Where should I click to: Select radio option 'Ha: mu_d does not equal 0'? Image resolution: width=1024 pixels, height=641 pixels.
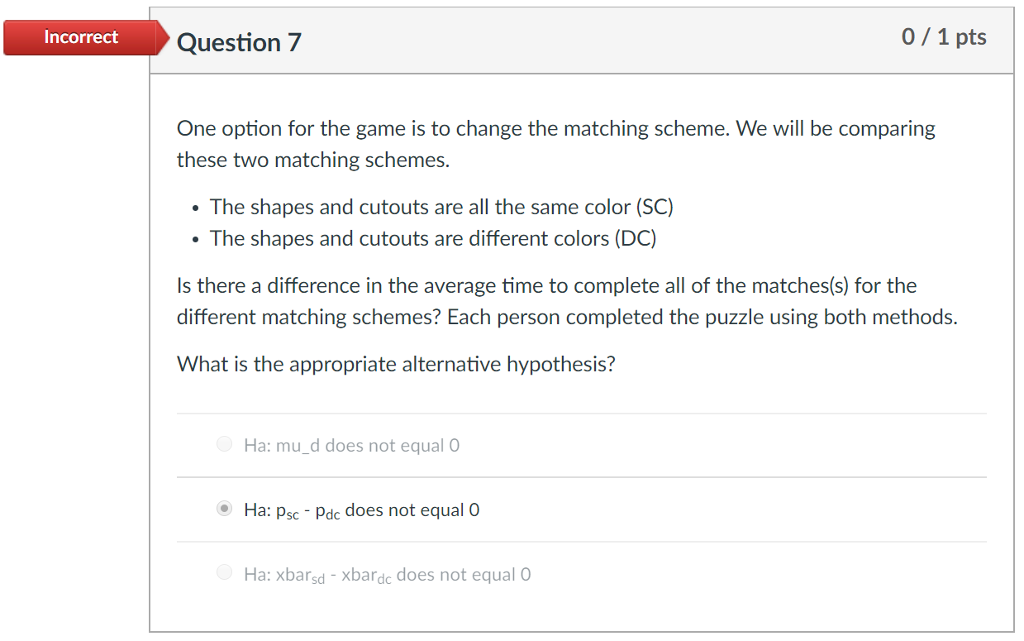[x=350, y=445]
